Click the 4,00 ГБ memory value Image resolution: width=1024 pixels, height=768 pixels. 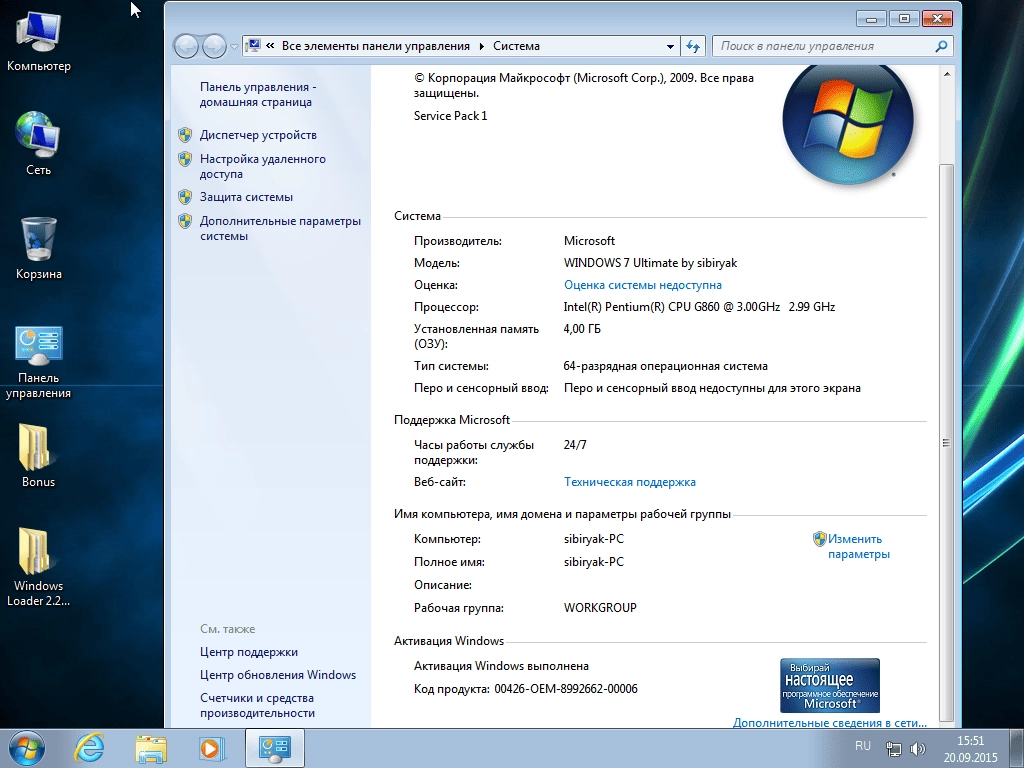[x=582, y=328]
